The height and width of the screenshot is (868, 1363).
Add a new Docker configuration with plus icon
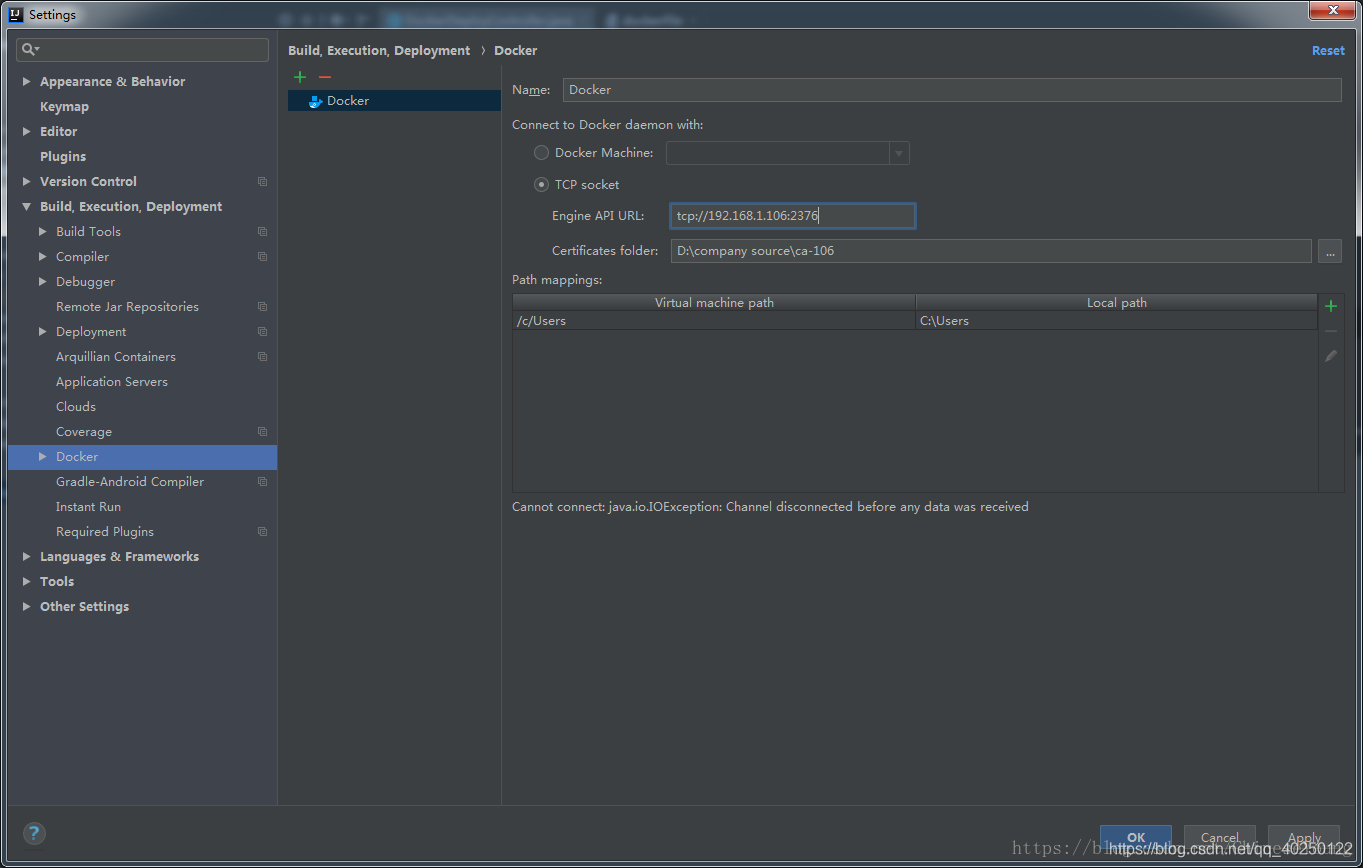click(x=300, y=77)
